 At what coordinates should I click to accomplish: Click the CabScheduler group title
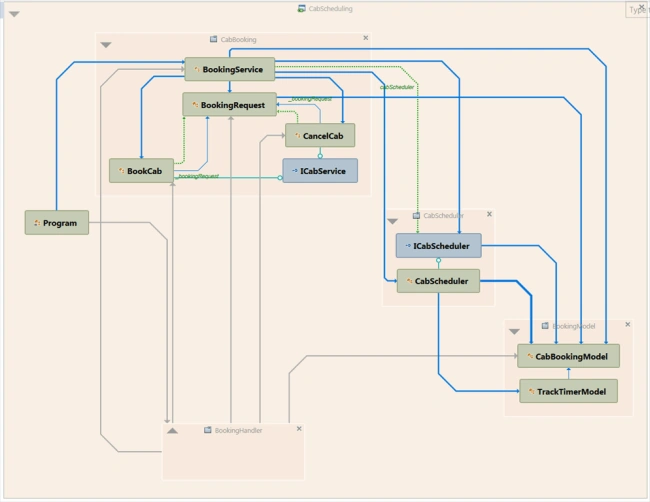444,216
